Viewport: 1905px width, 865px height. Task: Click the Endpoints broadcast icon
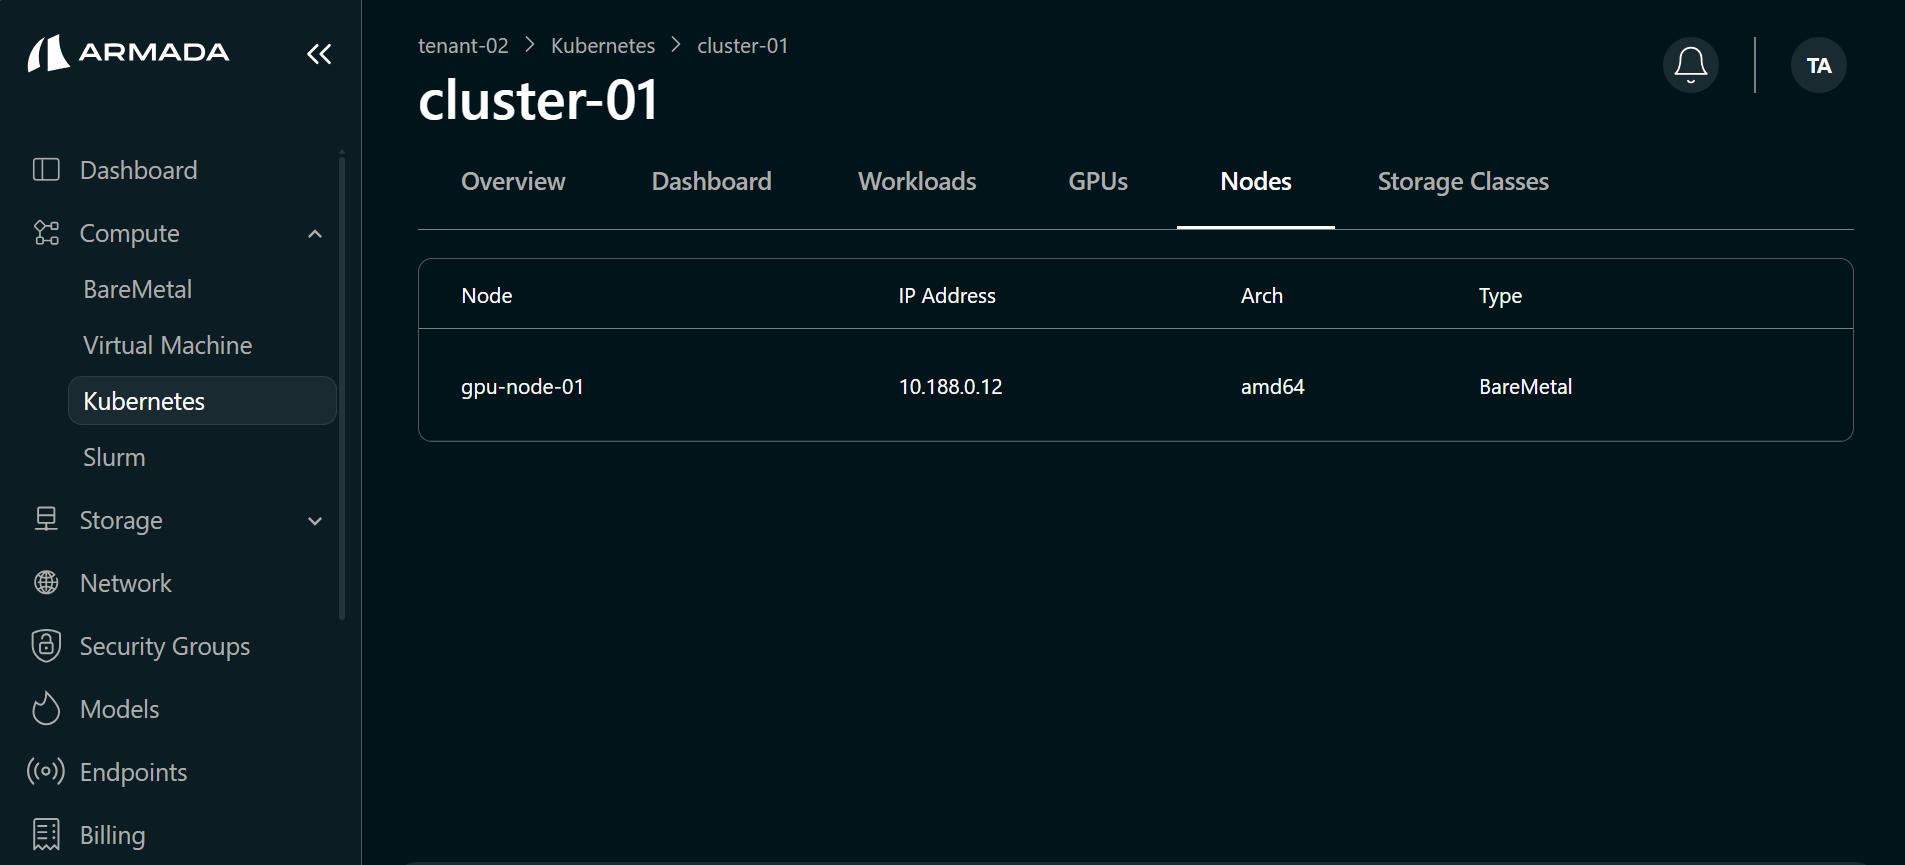(x=46, y=771)
